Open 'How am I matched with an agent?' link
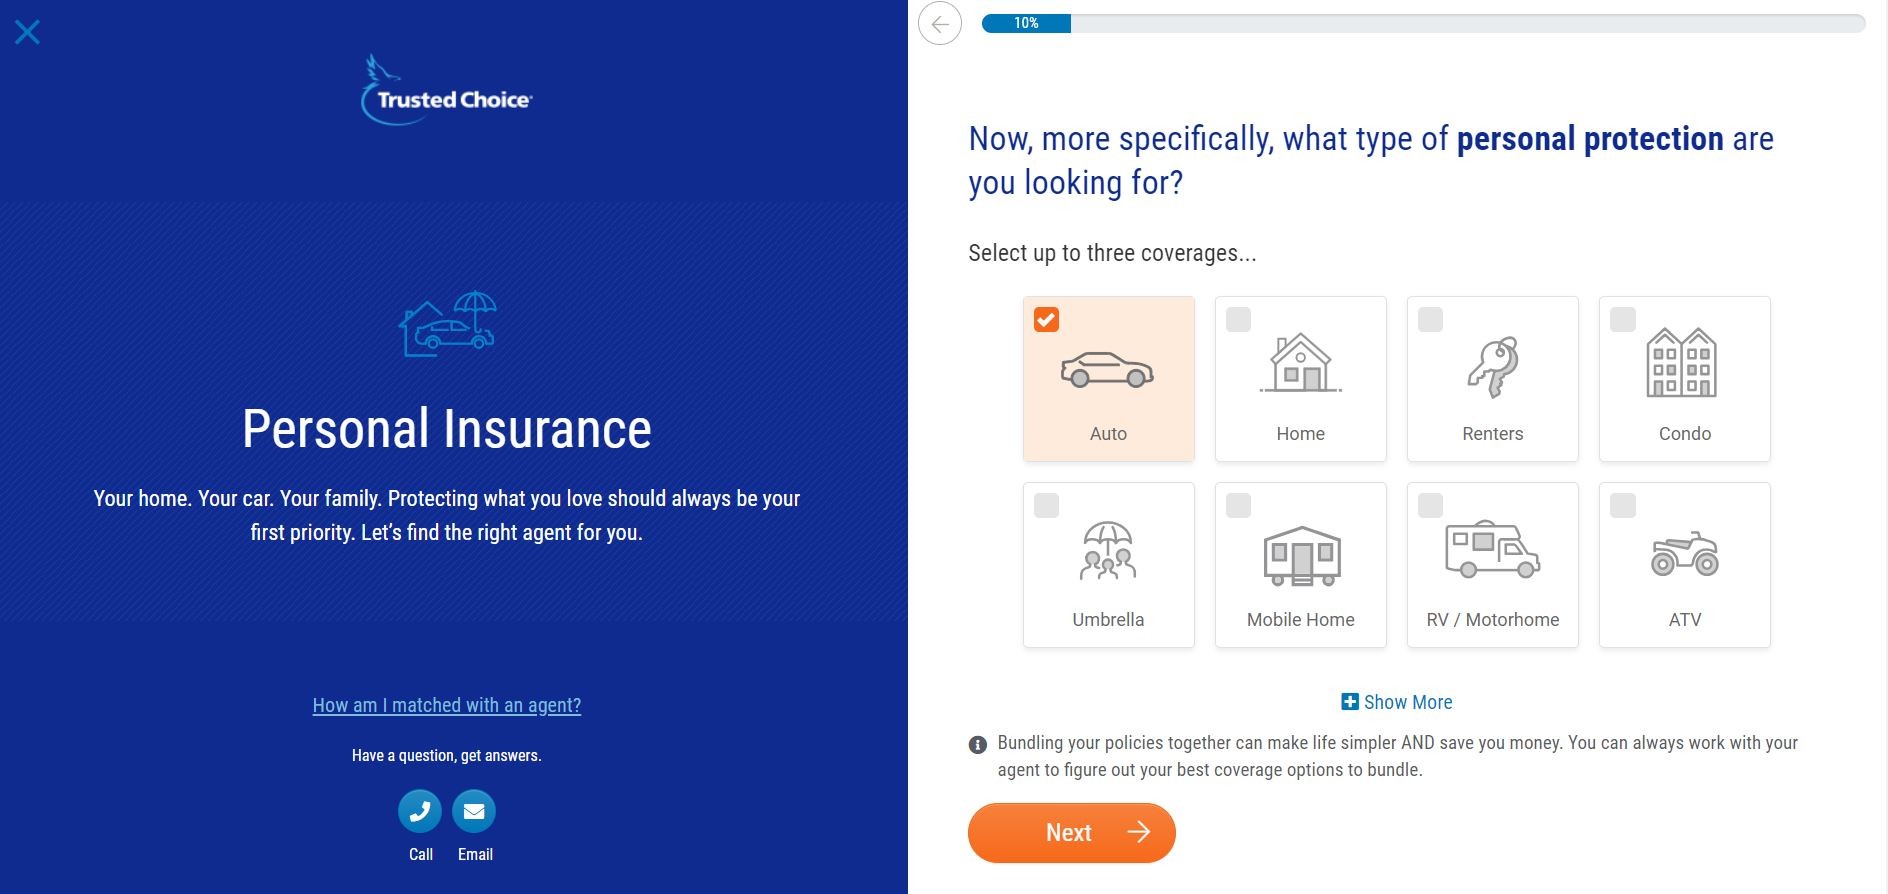 [446, 705]
